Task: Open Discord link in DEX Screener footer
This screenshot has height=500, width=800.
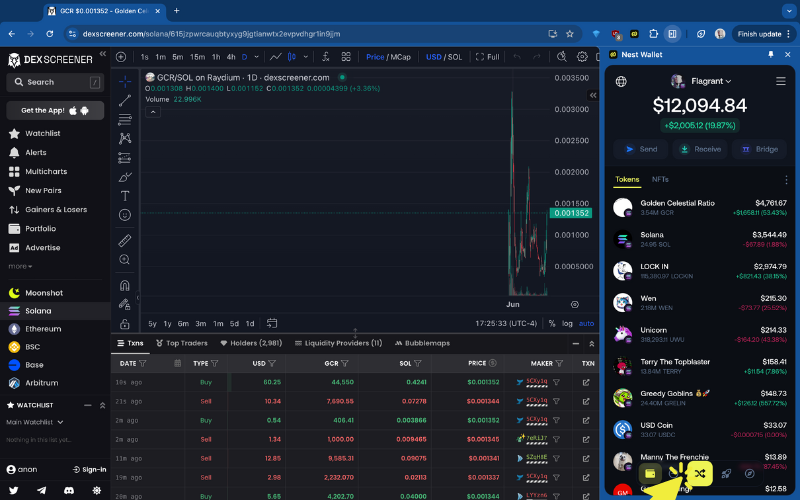Action: tap(69, 490)
